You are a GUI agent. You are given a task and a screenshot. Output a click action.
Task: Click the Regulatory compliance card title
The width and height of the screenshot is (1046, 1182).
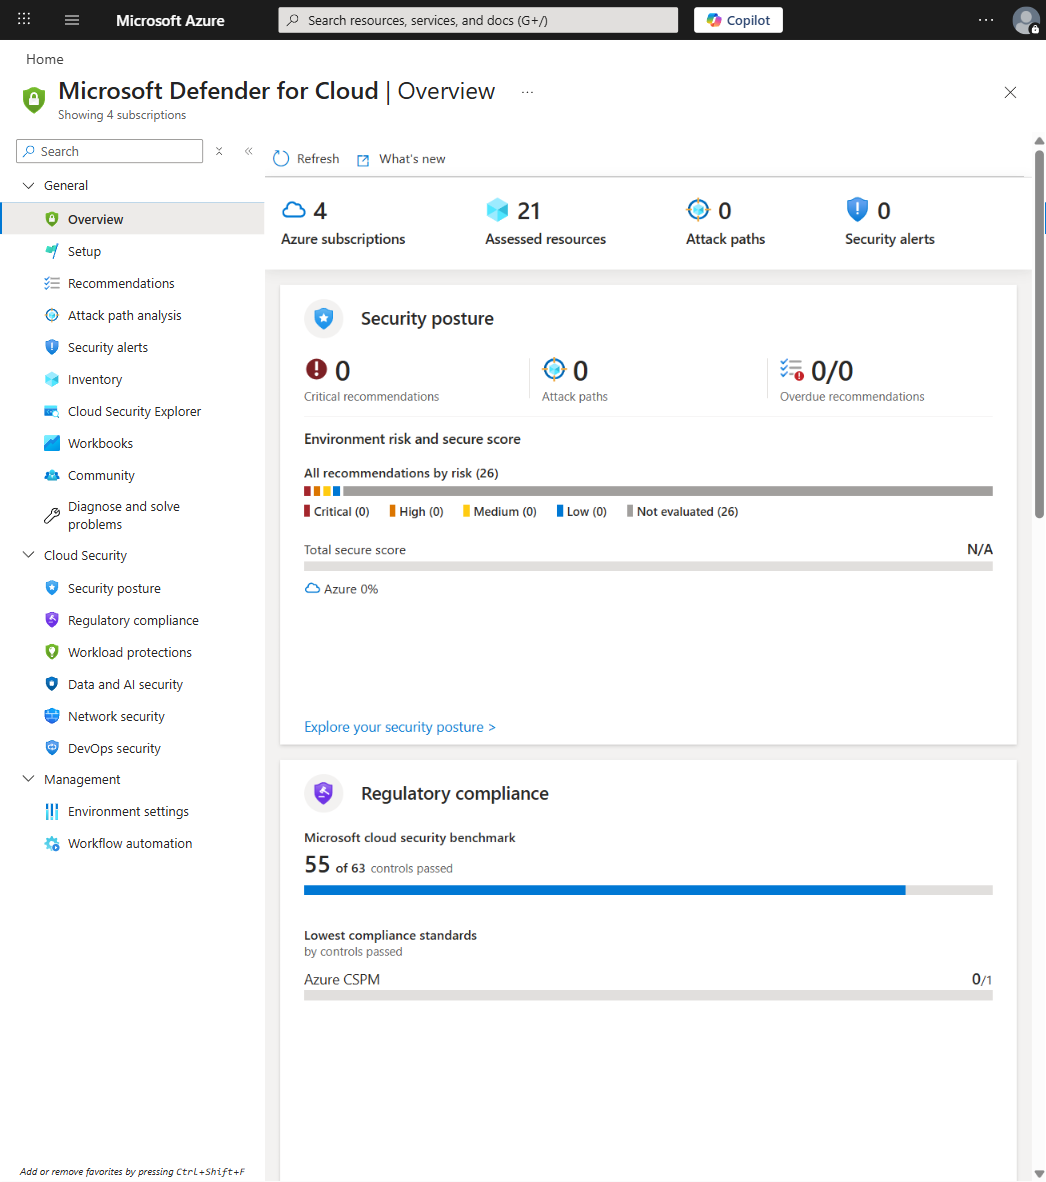point(454,794)
